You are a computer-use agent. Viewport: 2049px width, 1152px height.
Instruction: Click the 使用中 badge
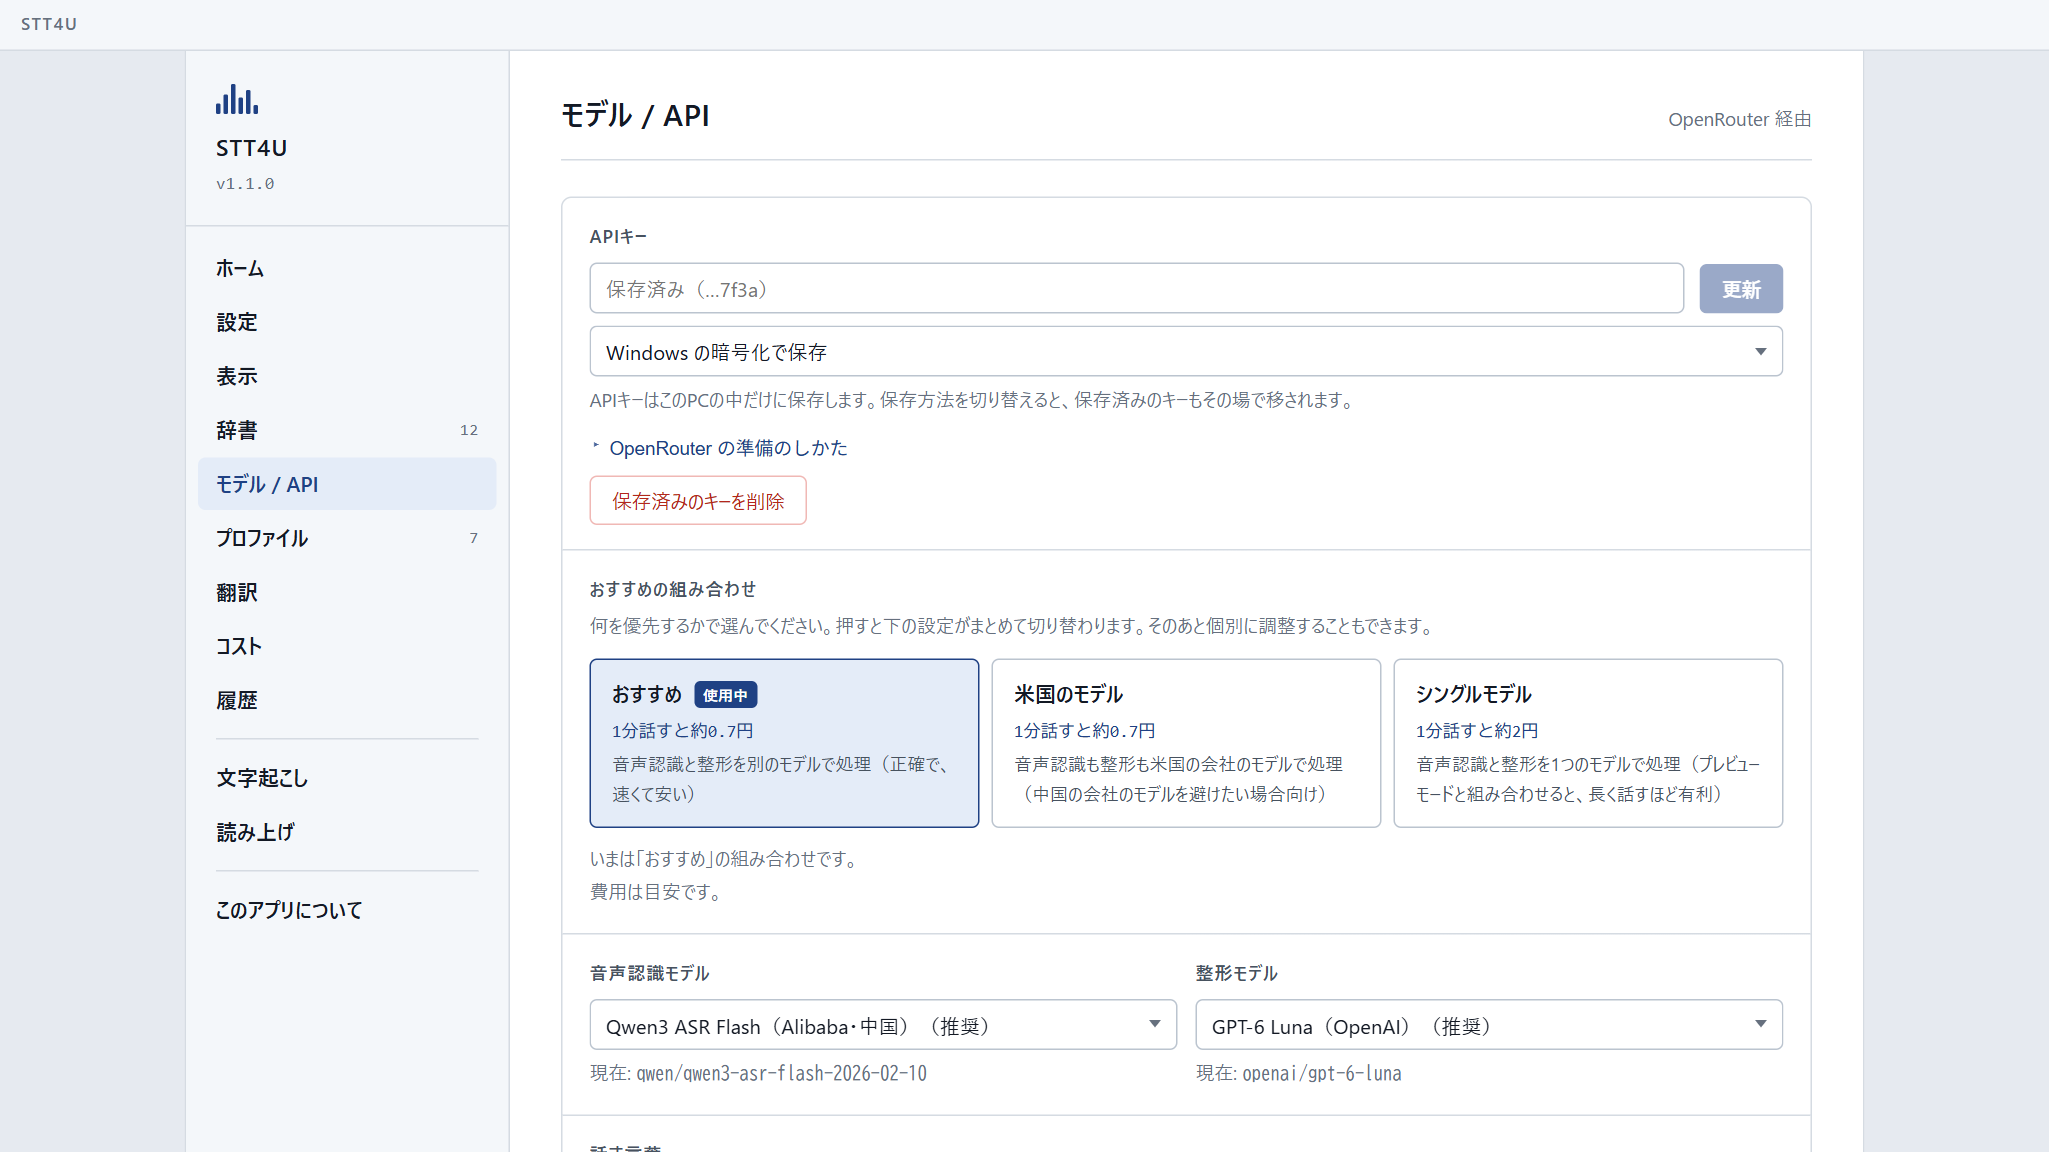pyautogui.click(x=725, y=695)
